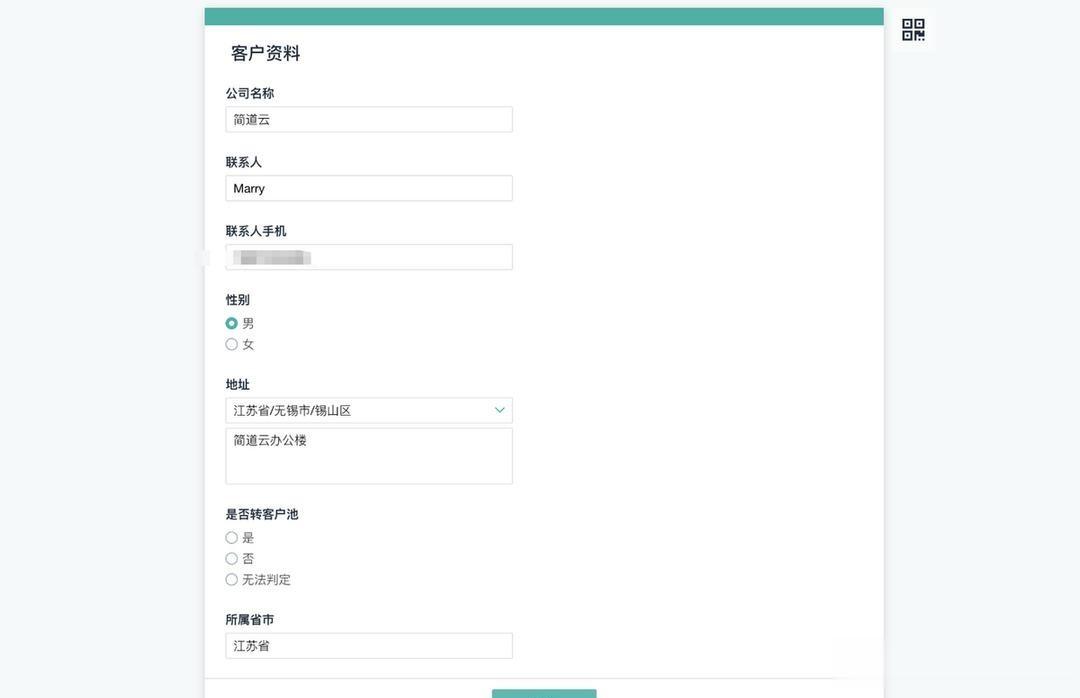
Task: Choose 是 for 是否转客户池
Action: click(232, 538)
